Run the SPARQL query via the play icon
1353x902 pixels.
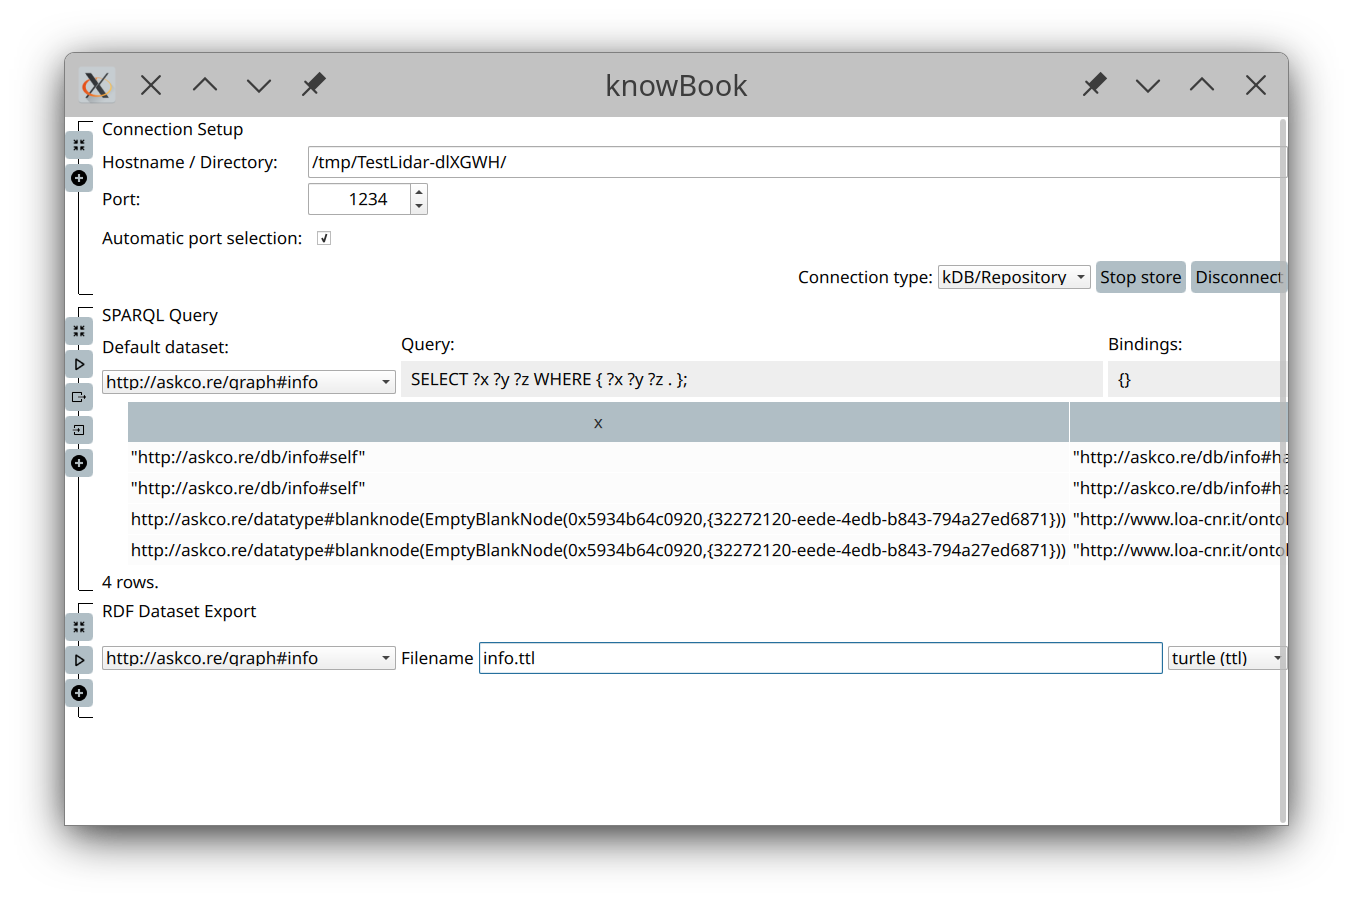coord(79,363)
